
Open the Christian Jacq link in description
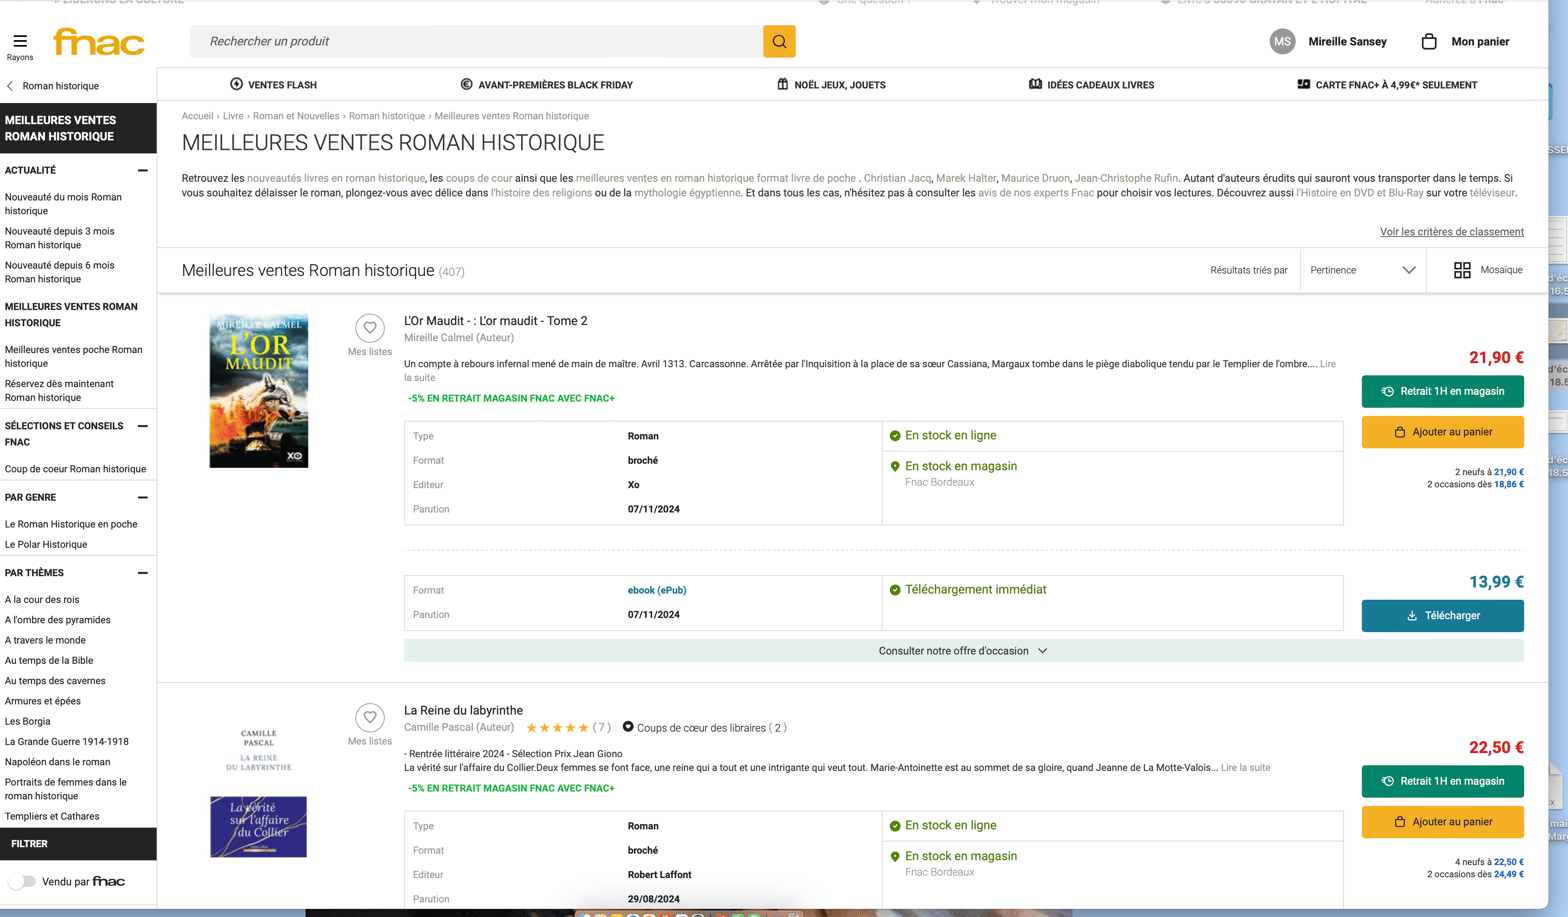(897, 179)
